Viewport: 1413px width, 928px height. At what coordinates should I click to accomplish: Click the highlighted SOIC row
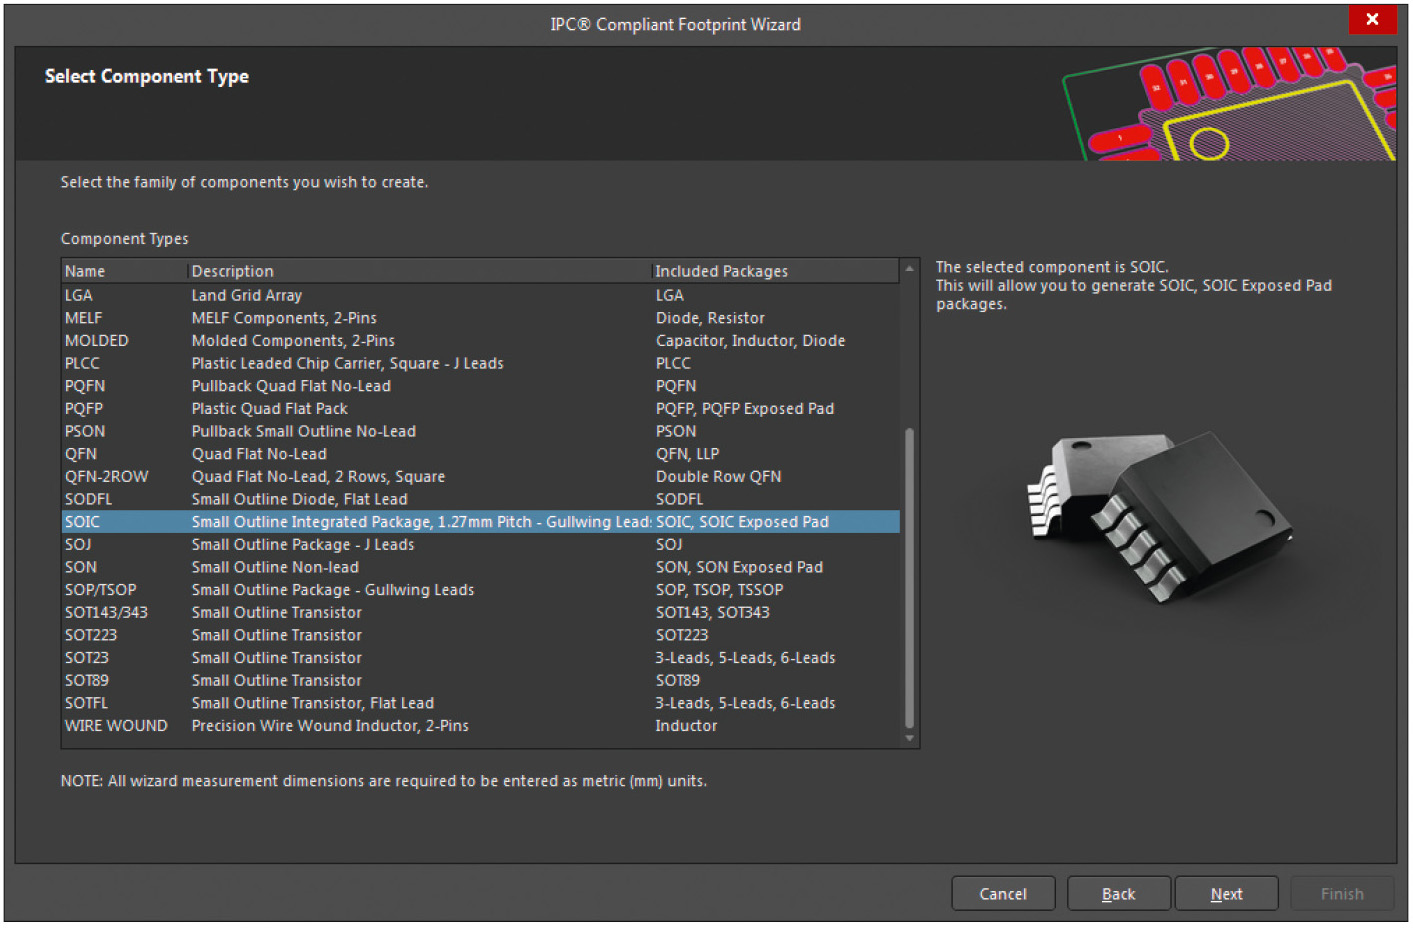pos(480,522)
